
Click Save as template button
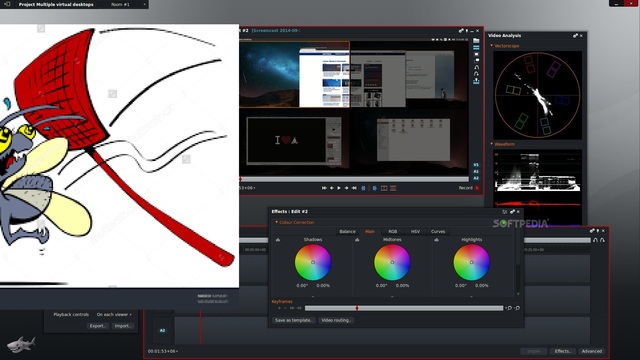pos(293,320)
